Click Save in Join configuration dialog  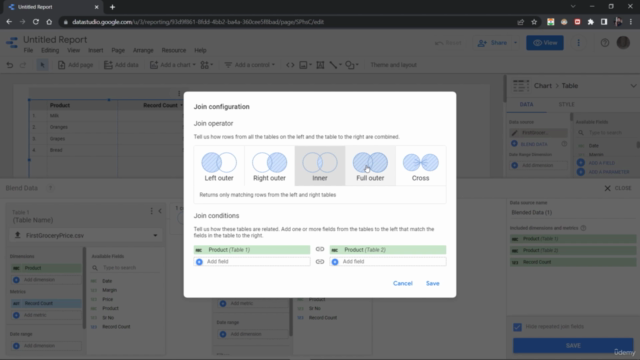433,283
